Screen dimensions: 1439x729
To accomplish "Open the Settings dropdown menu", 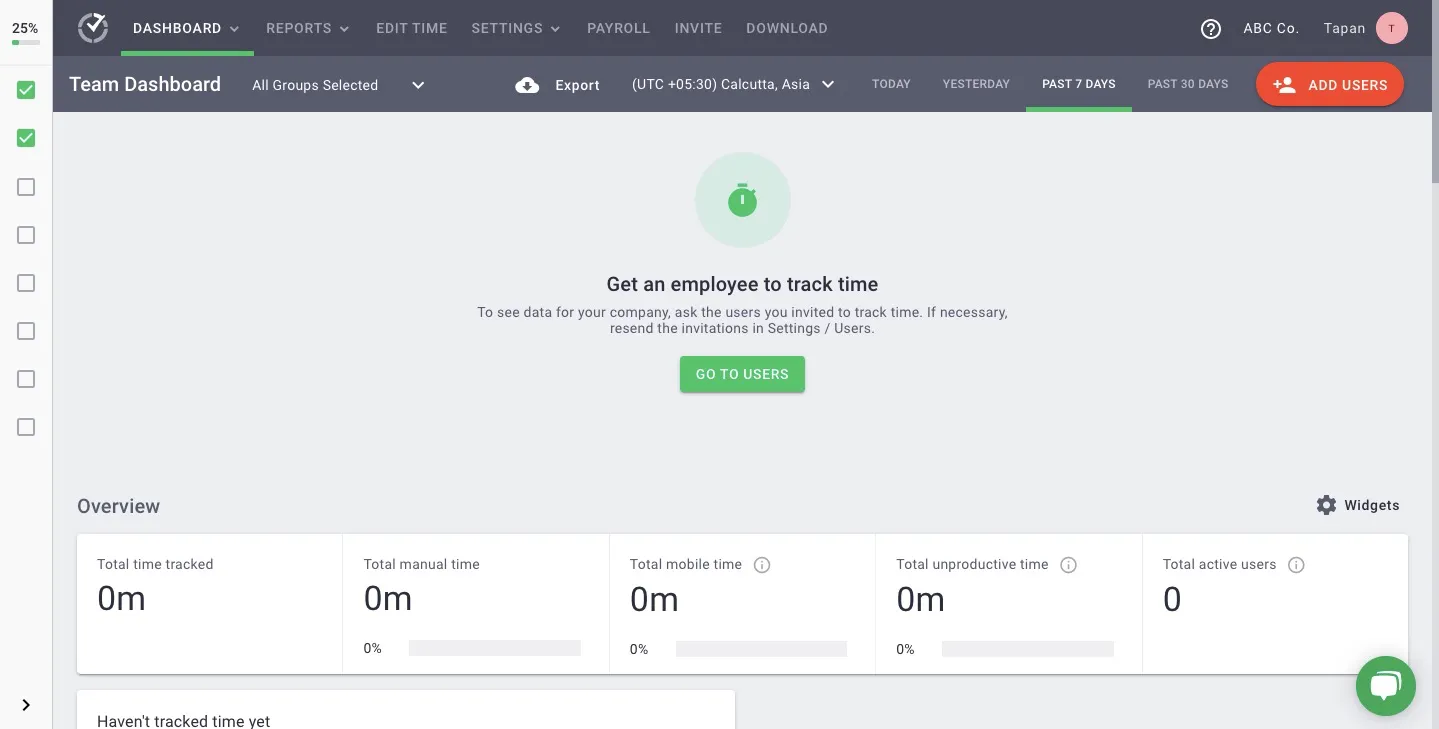I will (x=516, y=28).
